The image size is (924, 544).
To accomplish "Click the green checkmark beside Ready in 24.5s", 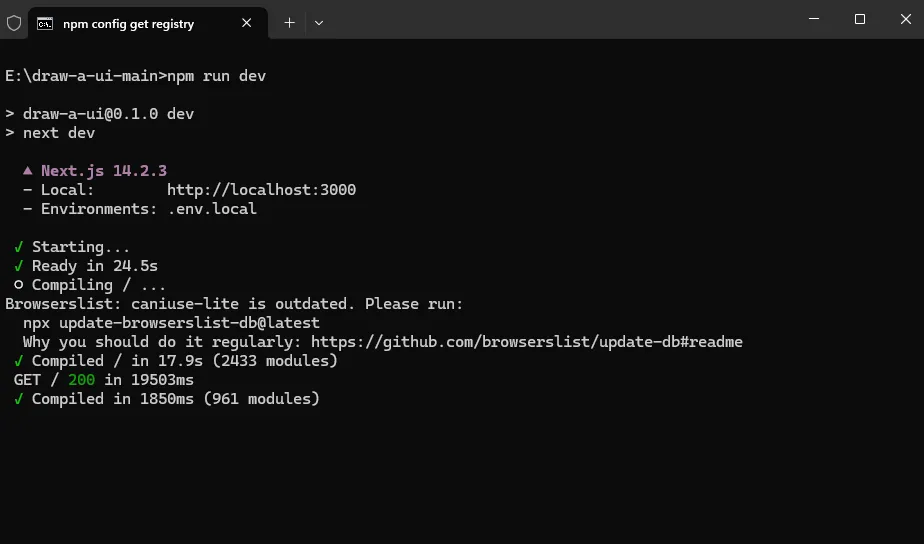I will pyautogui.click(x=19, y=266).
